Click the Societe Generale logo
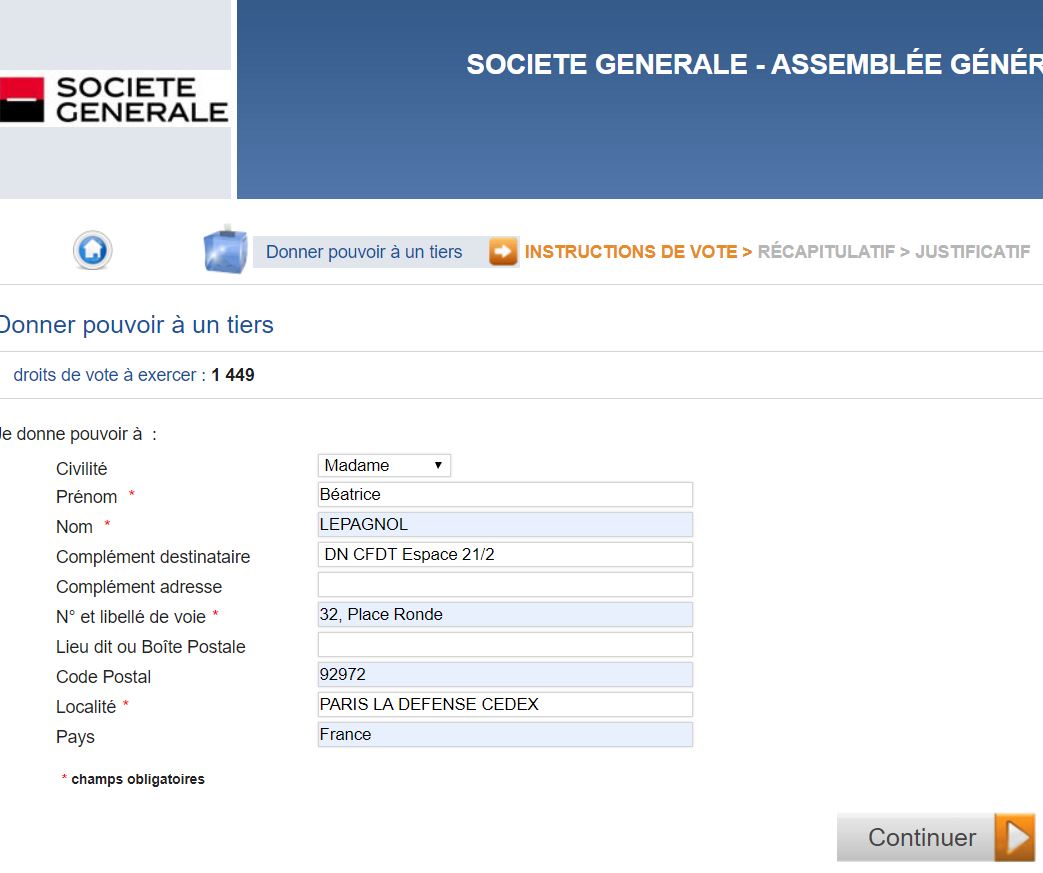Screen dimensions: 1043x873 (x=114, y=100)
